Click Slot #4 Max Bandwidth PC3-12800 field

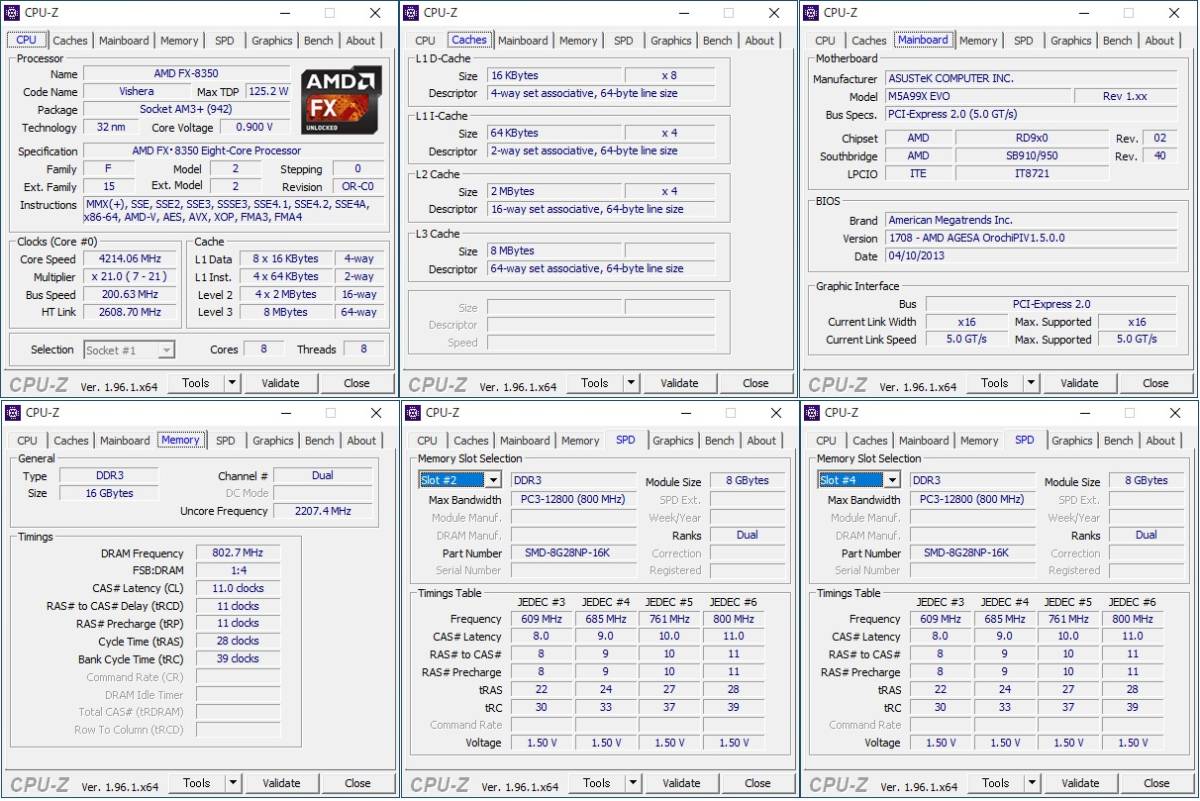973,500
